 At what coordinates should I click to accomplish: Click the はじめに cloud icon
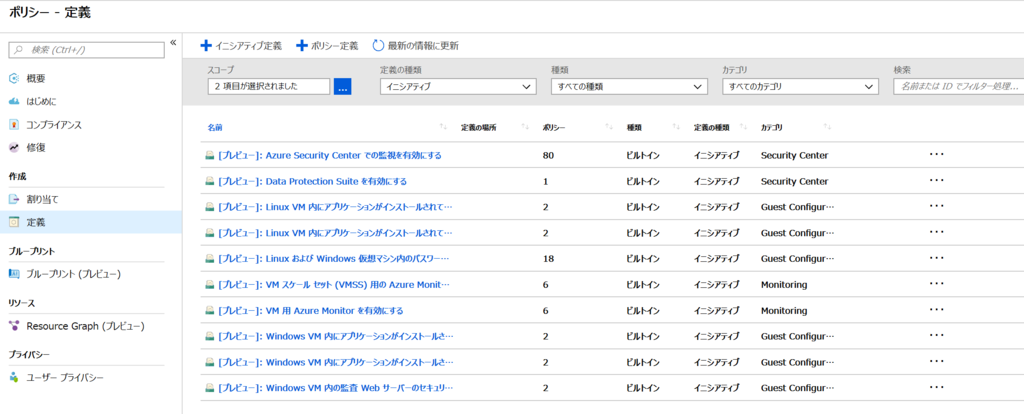point(14,101)
